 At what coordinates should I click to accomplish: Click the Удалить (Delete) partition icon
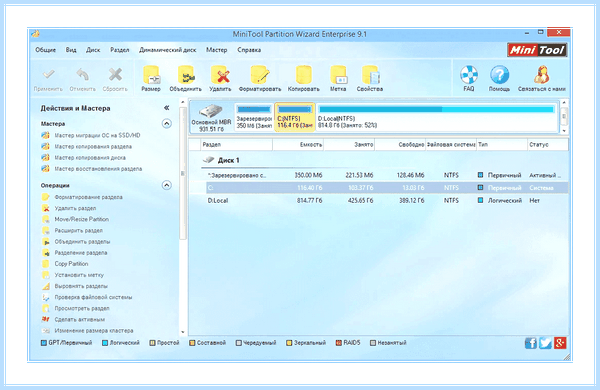click(220, 75)
